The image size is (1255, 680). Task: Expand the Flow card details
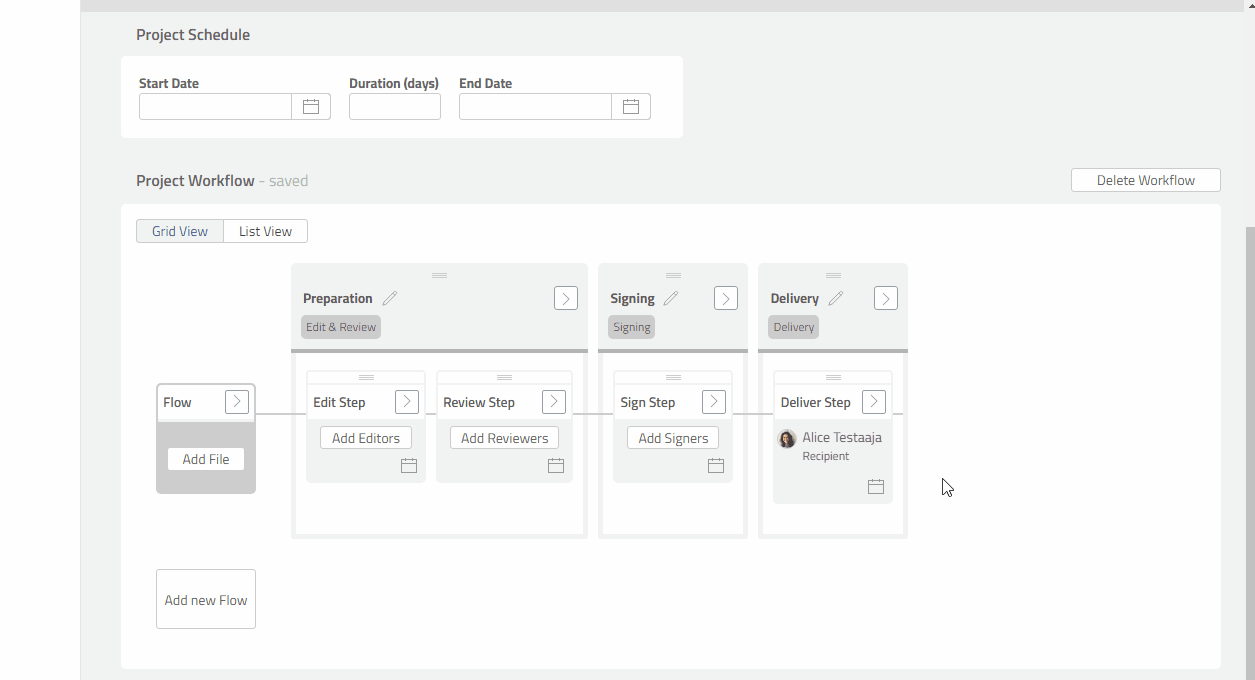pyautogui.click(x=237, y=401)
